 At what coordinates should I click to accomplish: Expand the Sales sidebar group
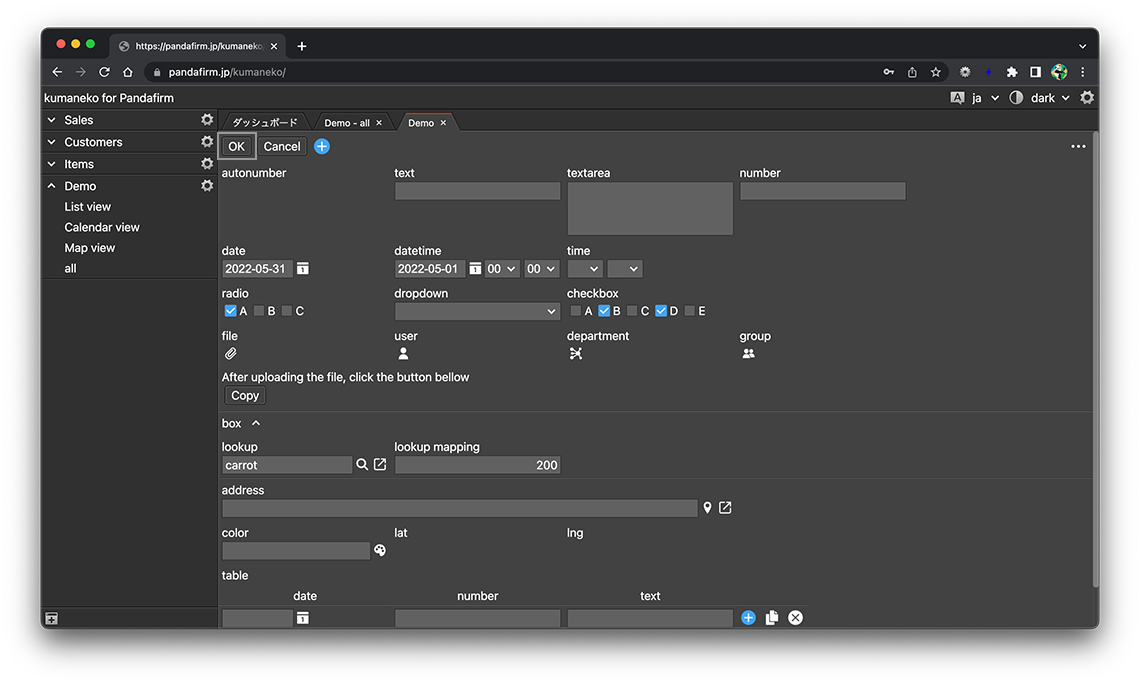[x=52, y=120]
